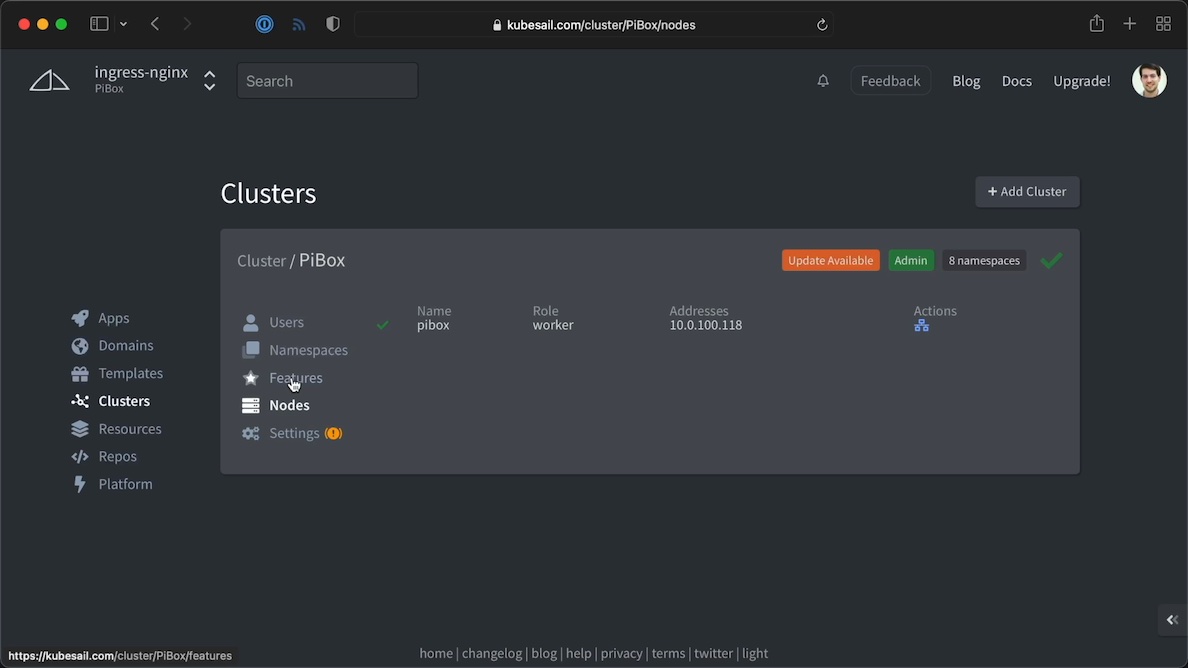Open the Resources layers icon
Viewport: 1188px width, 668px height.
coord(80,429)
